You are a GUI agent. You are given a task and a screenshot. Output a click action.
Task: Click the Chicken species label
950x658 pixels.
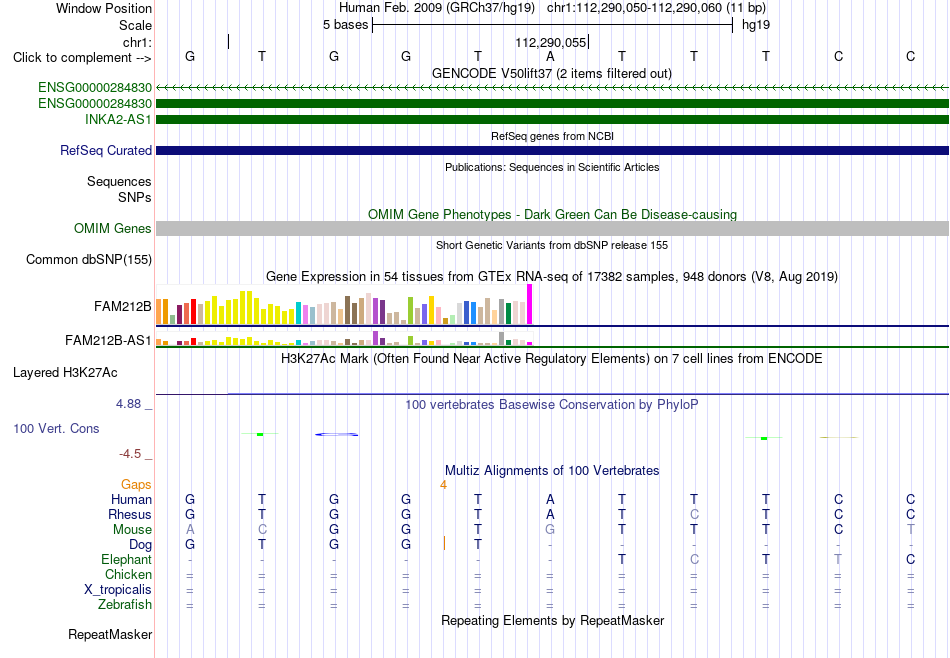pos(128,574)
